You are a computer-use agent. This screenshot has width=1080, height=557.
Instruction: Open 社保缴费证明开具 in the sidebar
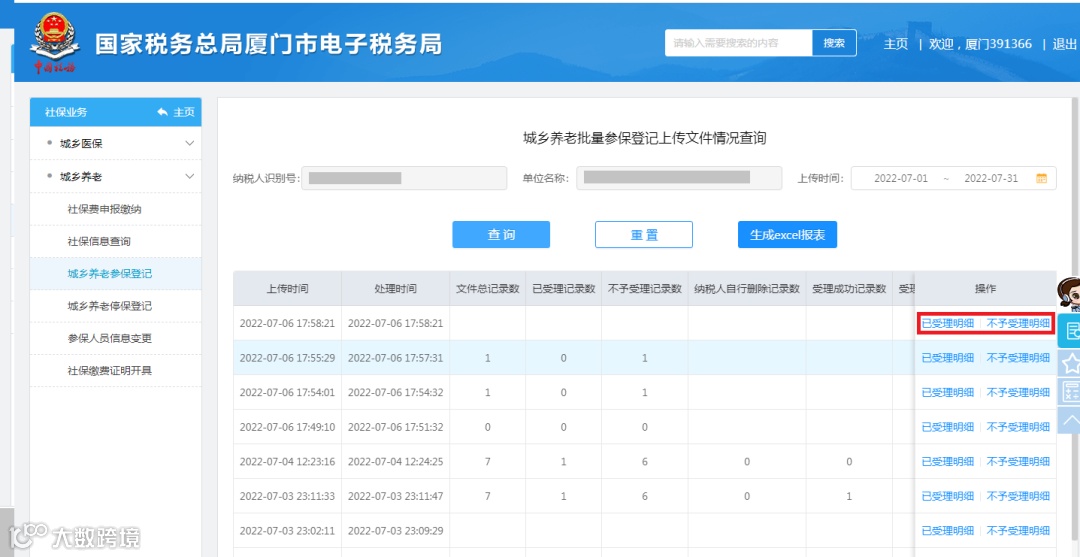[x=110, y=370]
